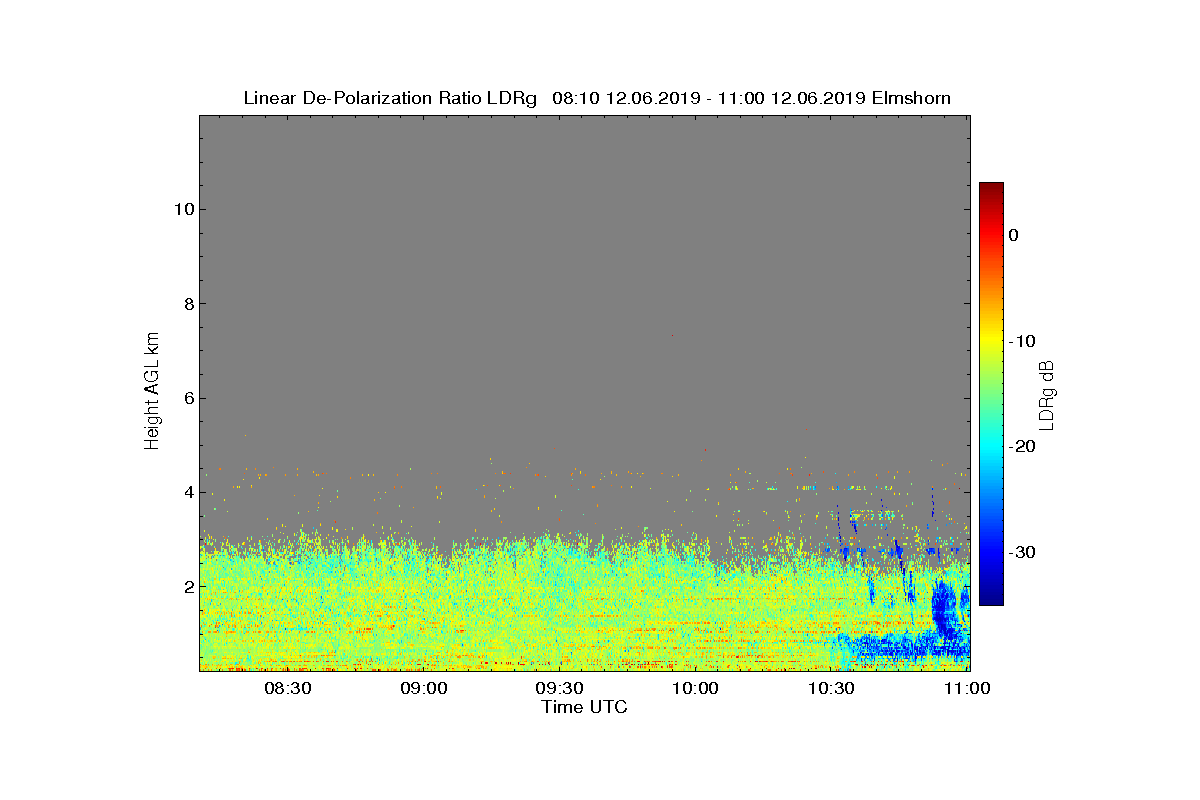1200x800 pixels.
Task: Click the 10:30 time axis label
Action: tap(832, 688)
